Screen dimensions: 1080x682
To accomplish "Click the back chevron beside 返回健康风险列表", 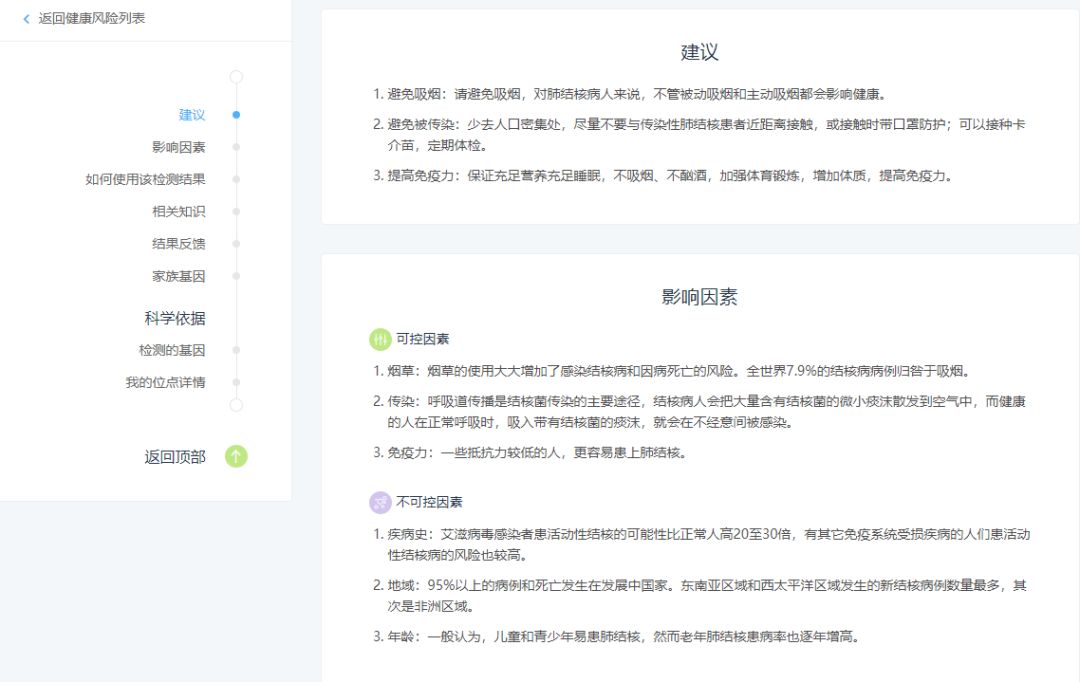I will [26, 19].
